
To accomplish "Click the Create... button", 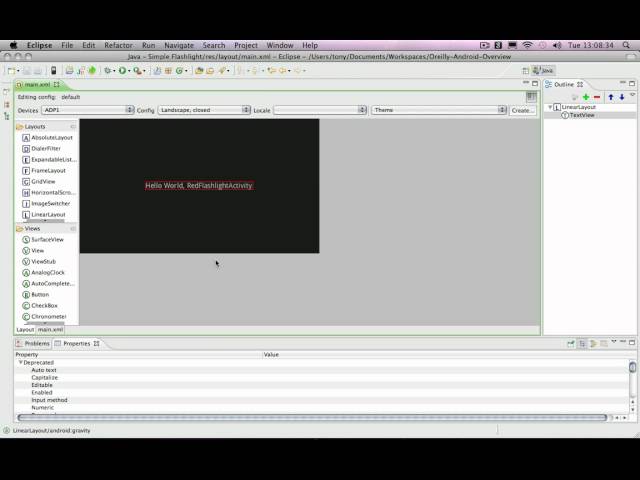I will tap(522, 110).
